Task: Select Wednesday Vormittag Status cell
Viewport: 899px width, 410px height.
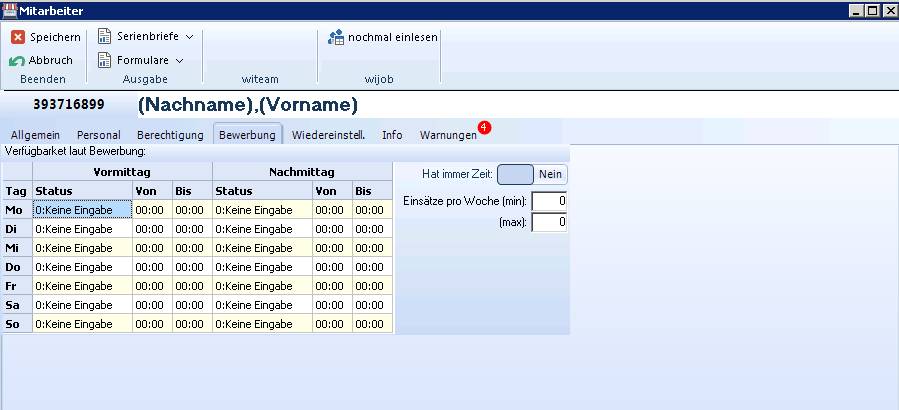Action: click(x=83, y=248)
